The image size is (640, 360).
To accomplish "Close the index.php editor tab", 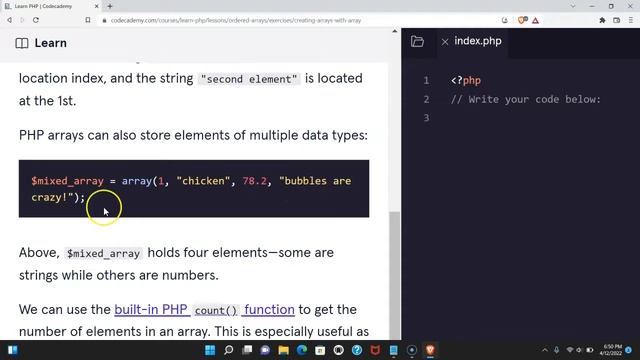I will coord(445,42).
